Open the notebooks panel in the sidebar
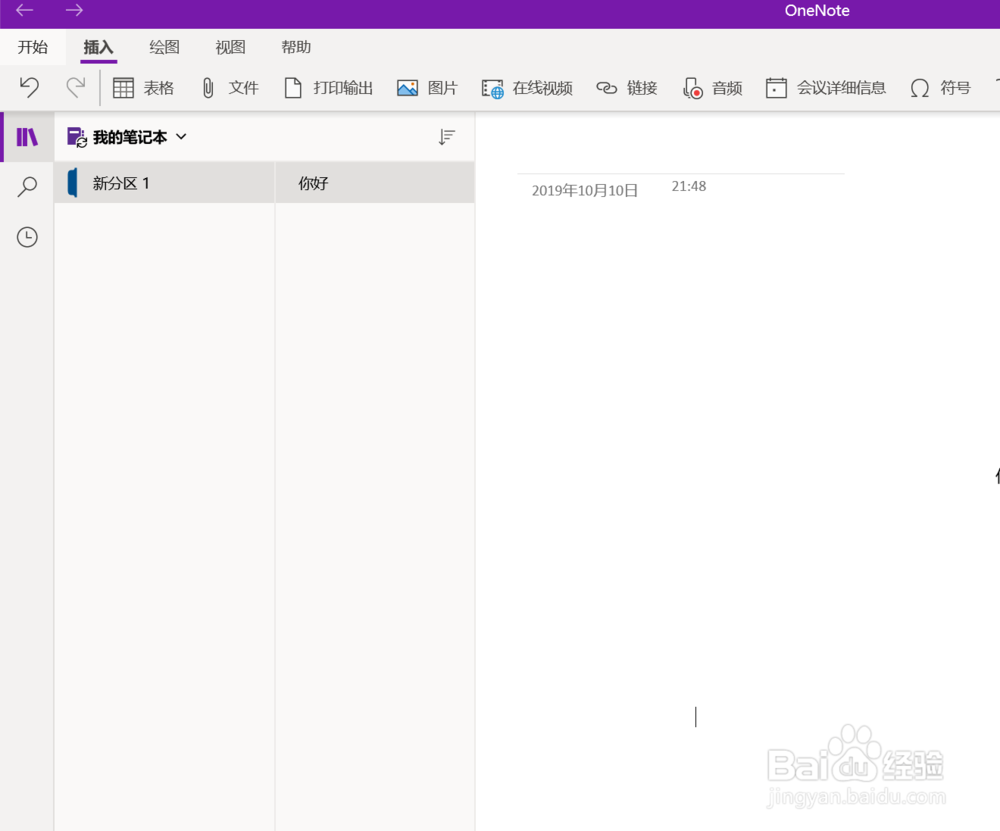This screenshot has height=831, width=1000. click(x=26, y=136)
